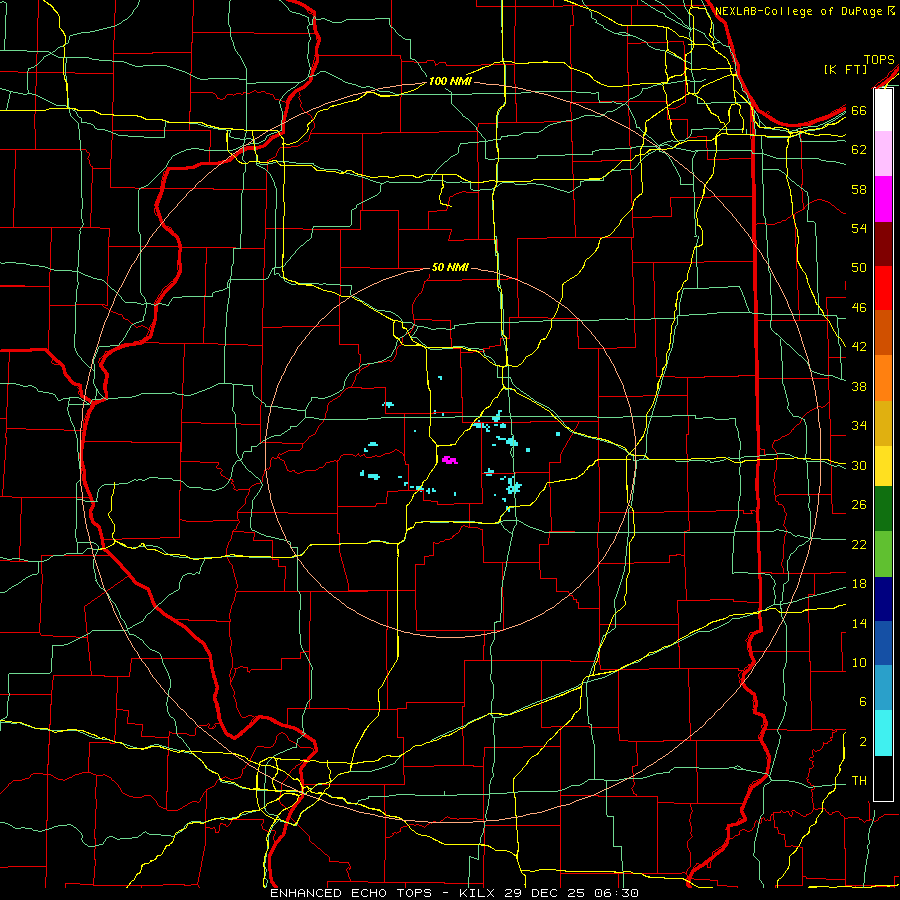Click the light blue 14 kft legend swatch
The width and height of the screenshot is (900, 900).
[883, 687]
